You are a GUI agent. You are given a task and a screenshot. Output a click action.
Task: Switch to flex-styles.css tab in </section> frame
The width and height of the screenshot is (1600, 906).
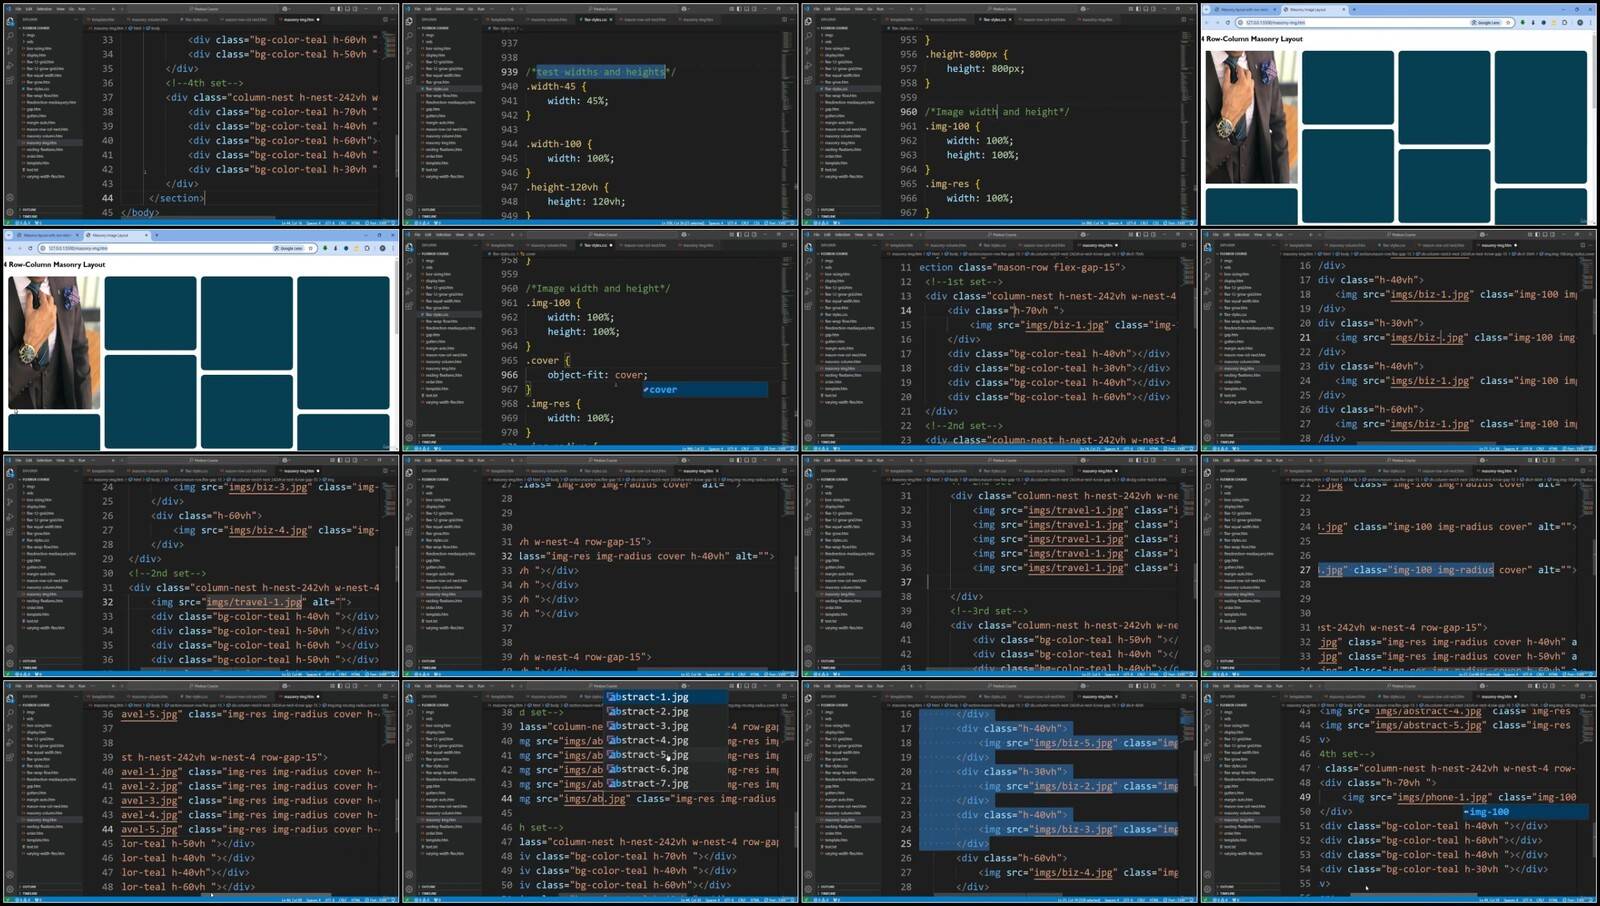(x=194, y=19)
